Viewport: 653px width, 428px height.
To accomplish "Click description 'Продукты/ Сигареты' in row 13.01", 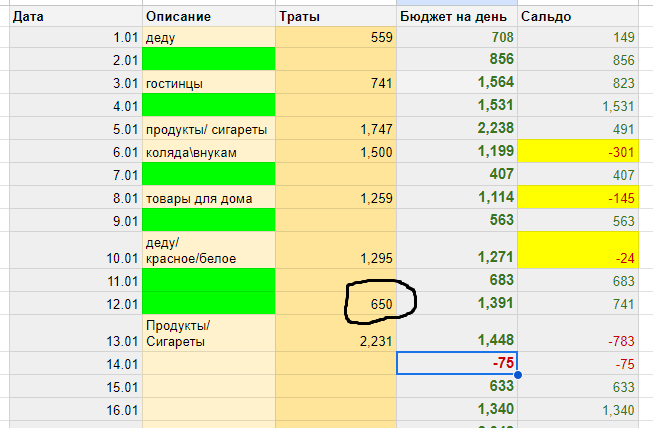I will (x=209, y=333).
